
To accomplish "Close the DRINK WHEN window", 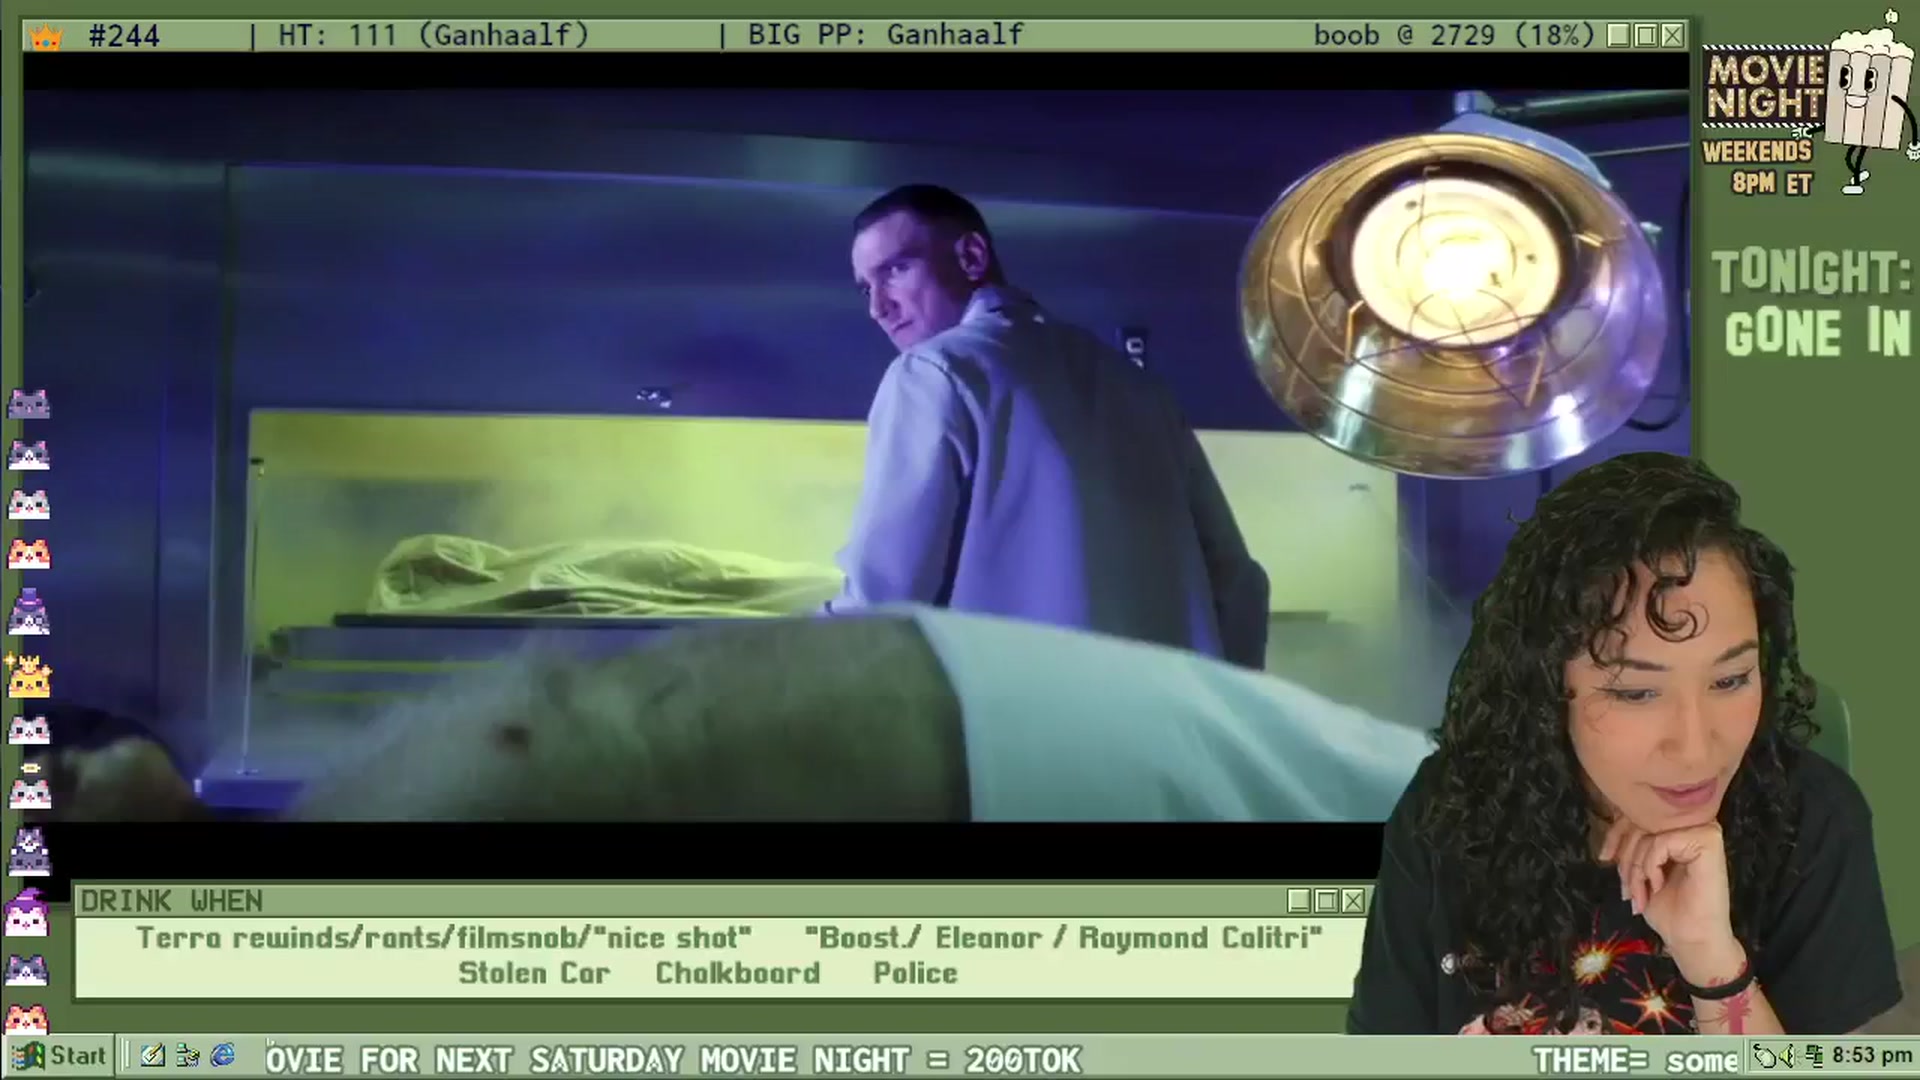I will (x=1353, y=901).
